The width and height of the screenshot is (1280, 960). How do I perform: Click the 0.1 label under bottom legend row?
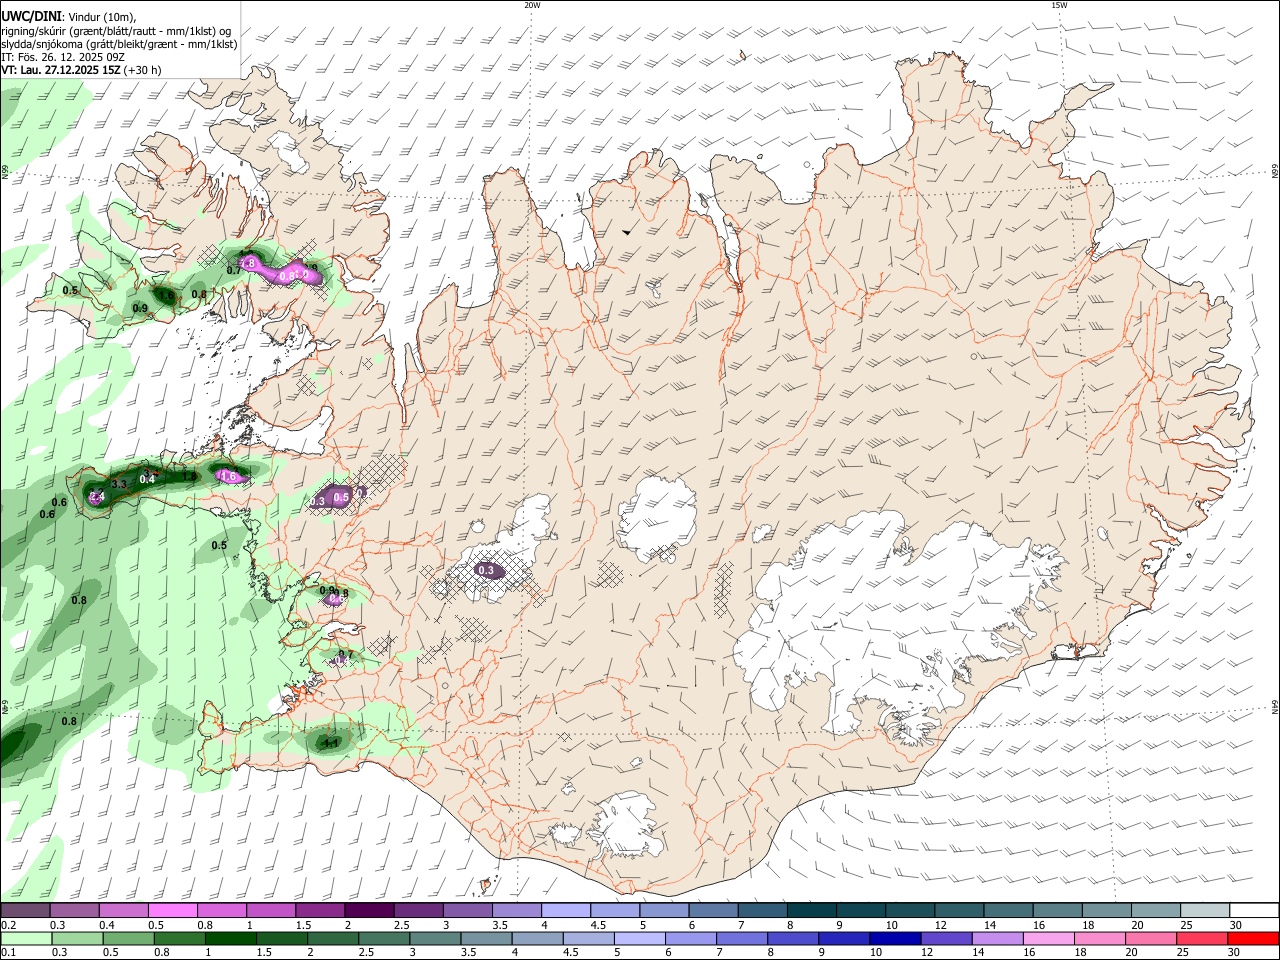(8, 953)
